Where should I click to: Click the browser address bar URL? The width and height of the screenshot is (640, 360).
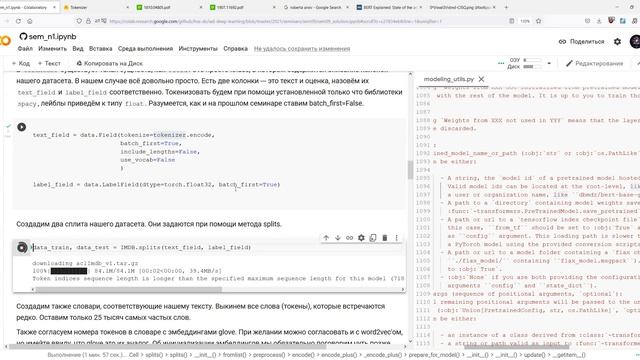276,21
